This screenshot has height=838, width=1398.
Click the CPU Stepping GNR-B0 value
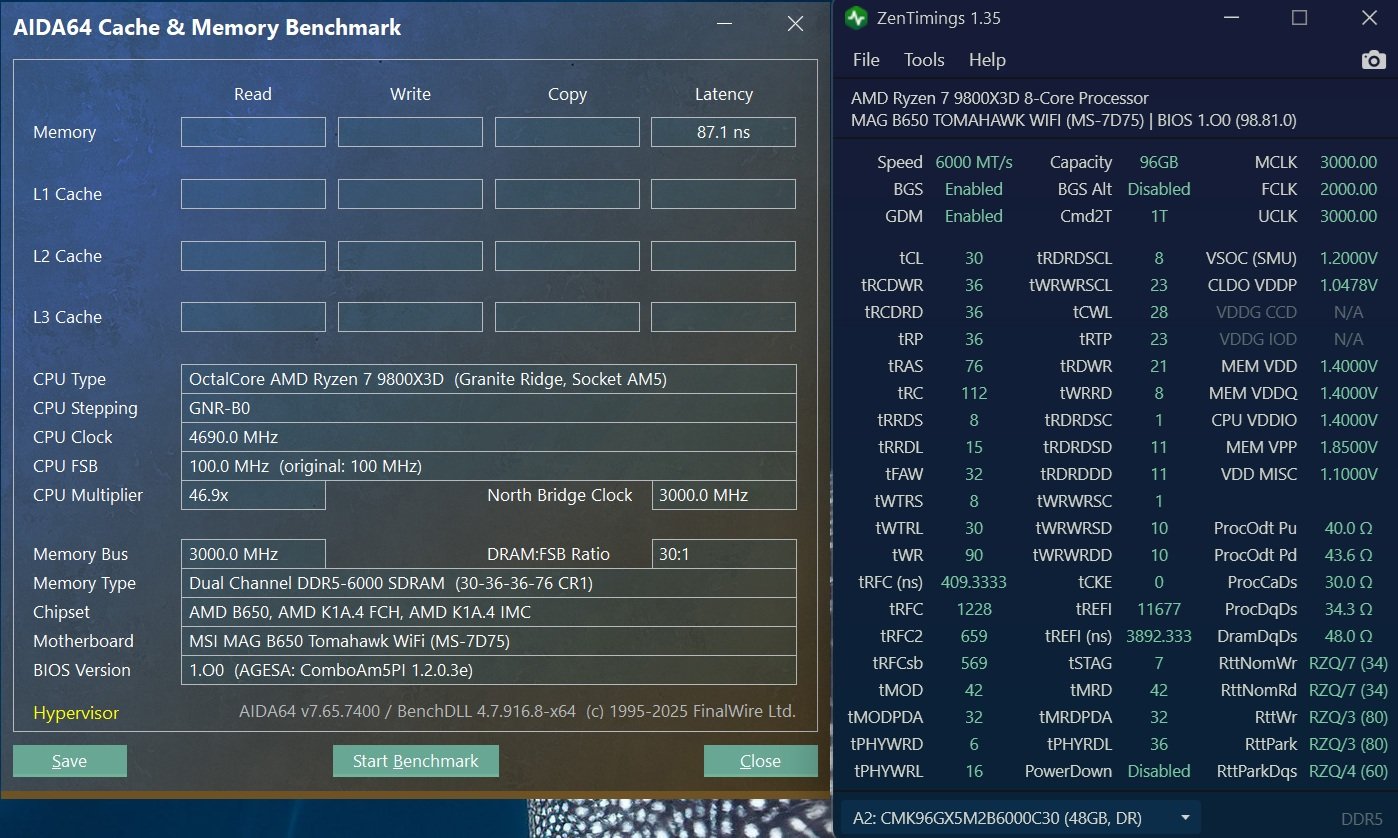[x=489, y=408]
